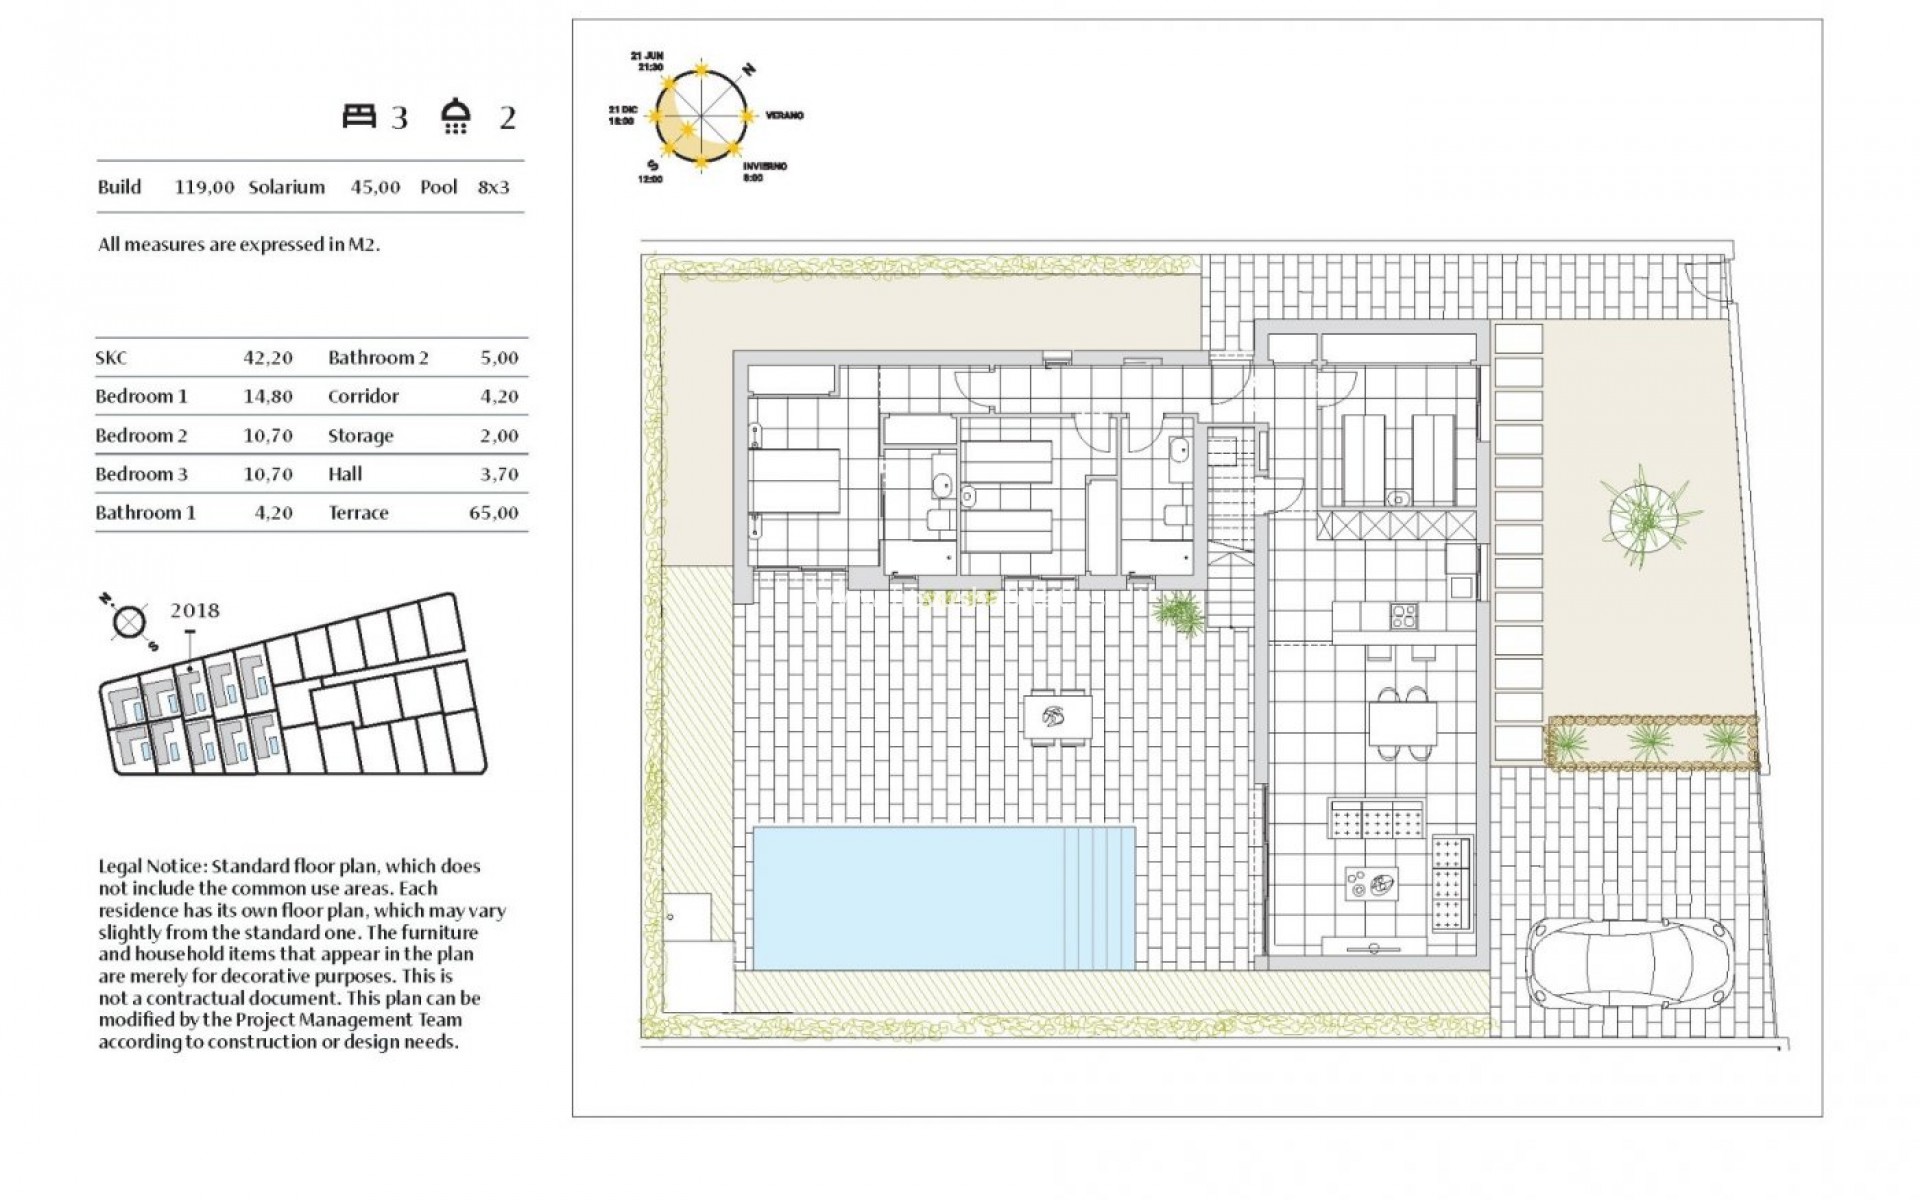The image size is (1920, 1200).
Task: Click the "VERANO" label on sun diagram
Action: 785,116
